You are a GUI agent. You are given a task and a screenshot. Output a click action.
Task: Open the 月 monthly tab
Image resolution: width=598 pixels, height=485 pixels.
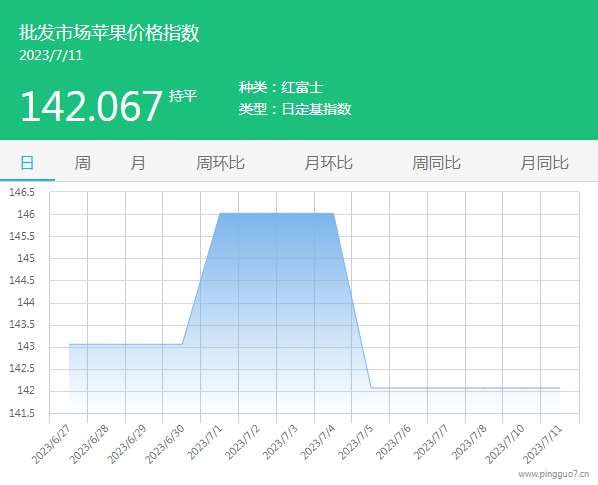point(138,163)
